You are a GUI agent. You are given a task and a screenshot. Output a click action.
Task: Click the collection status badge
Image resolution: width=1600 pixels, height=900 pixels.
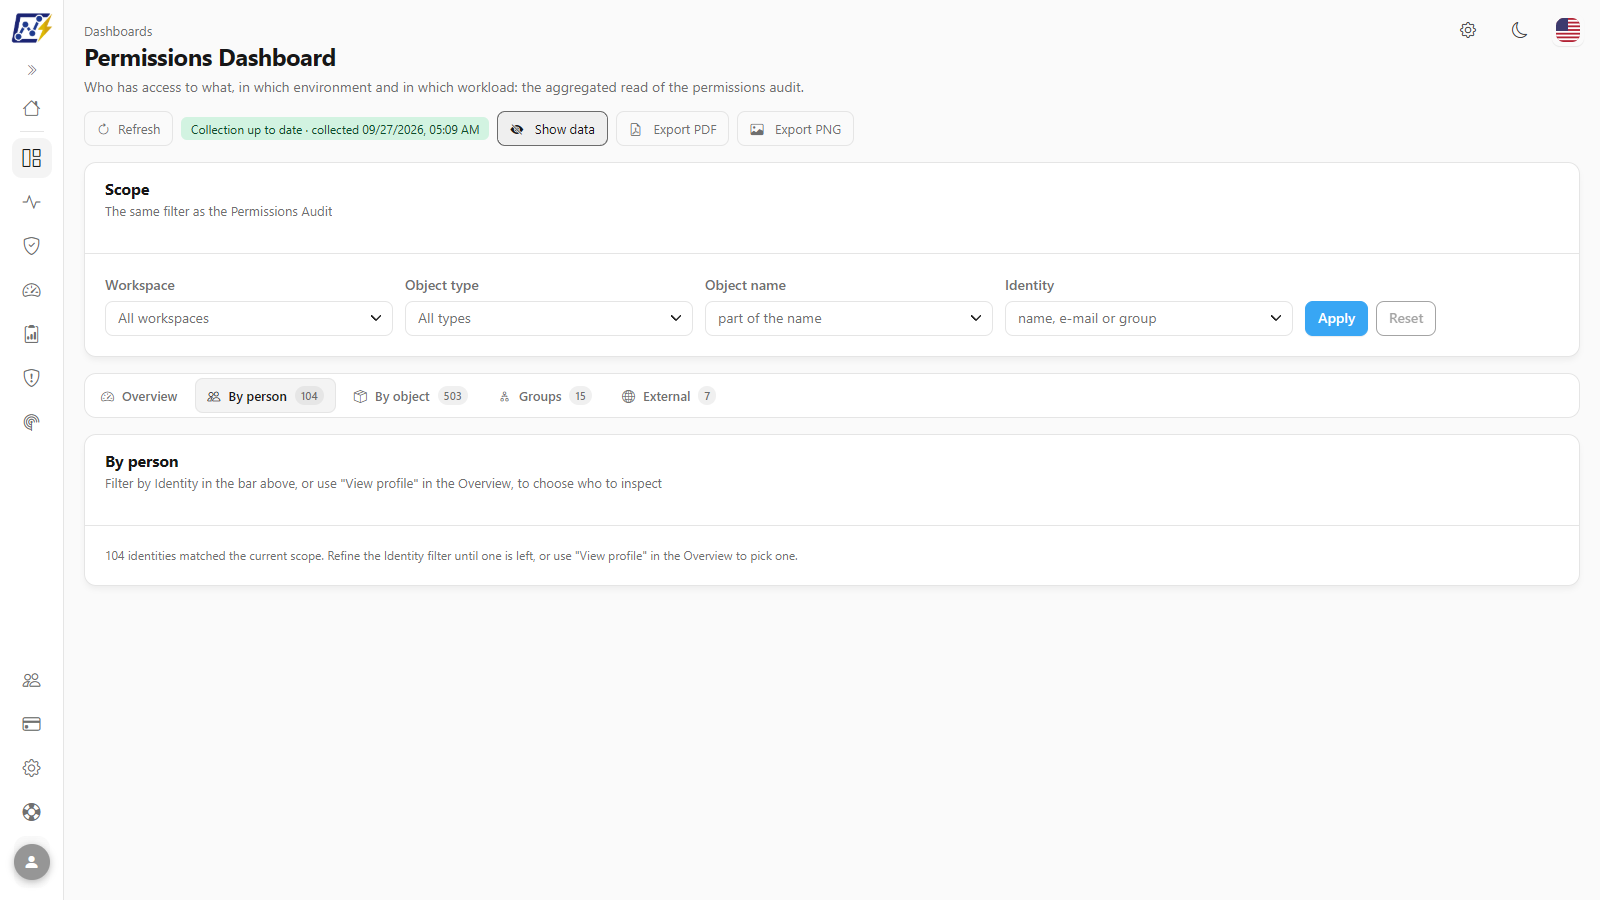[x=335, y=129]
